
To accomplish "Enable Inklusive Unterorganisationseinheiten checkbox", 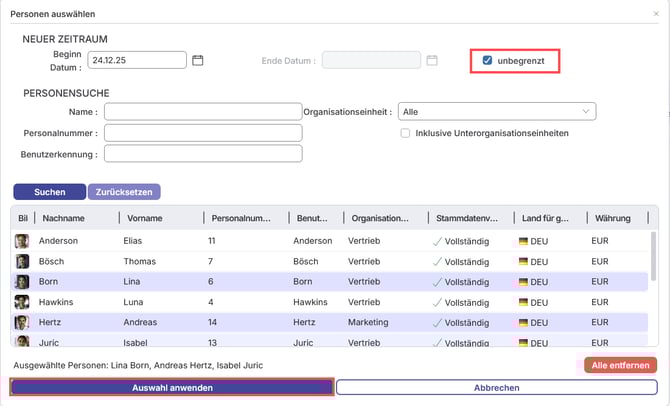I will tap(405, 132).
